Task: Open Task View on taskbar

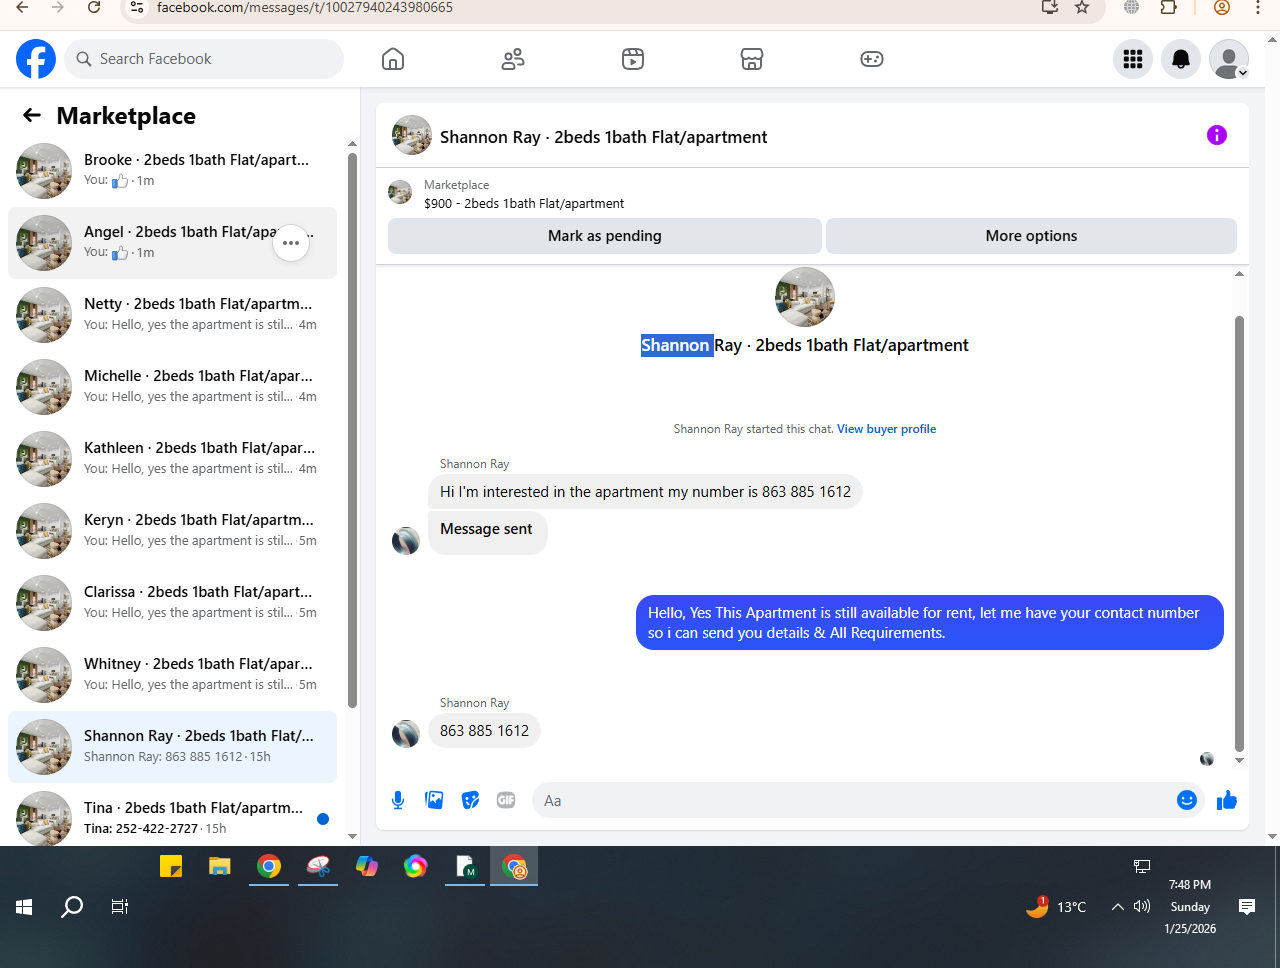Action: click(x=120, y=907)
